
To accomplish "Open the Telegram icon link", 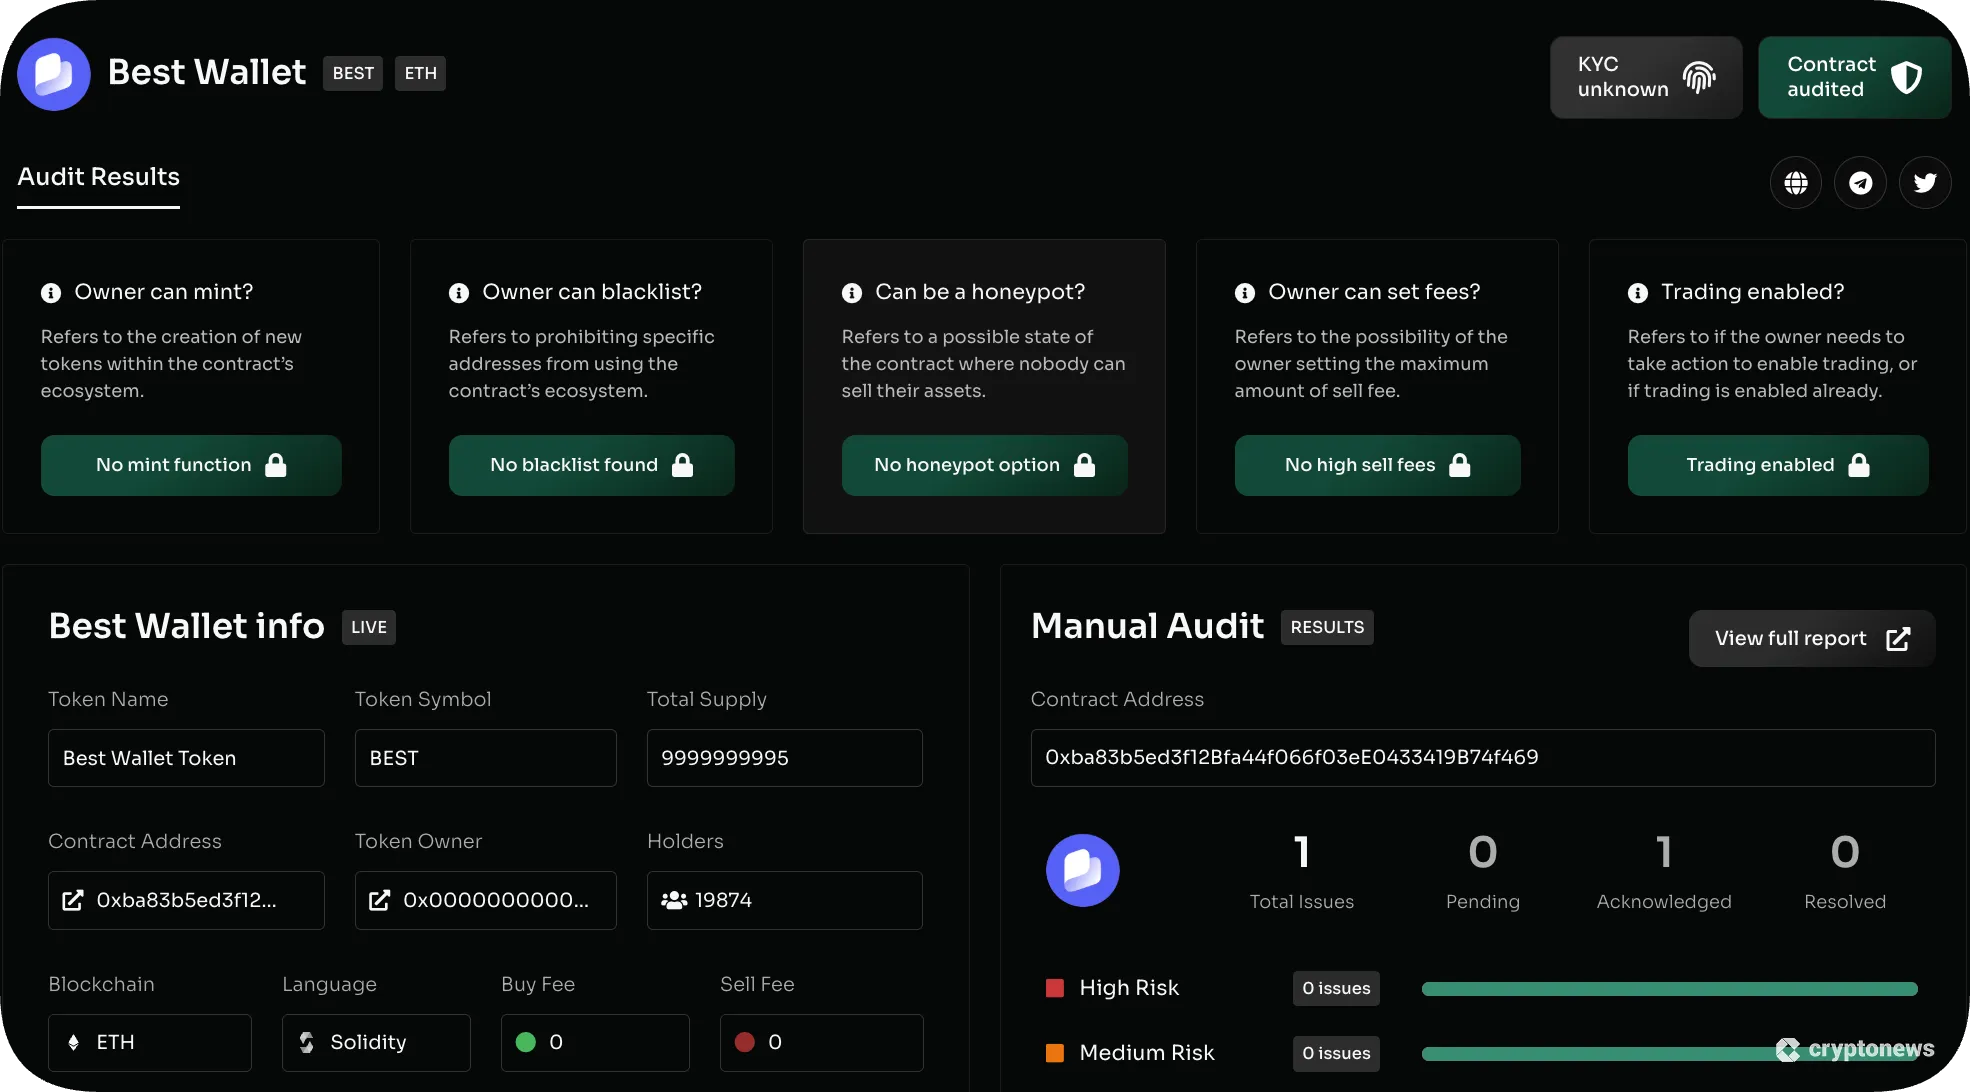I will click(1860, 183).
